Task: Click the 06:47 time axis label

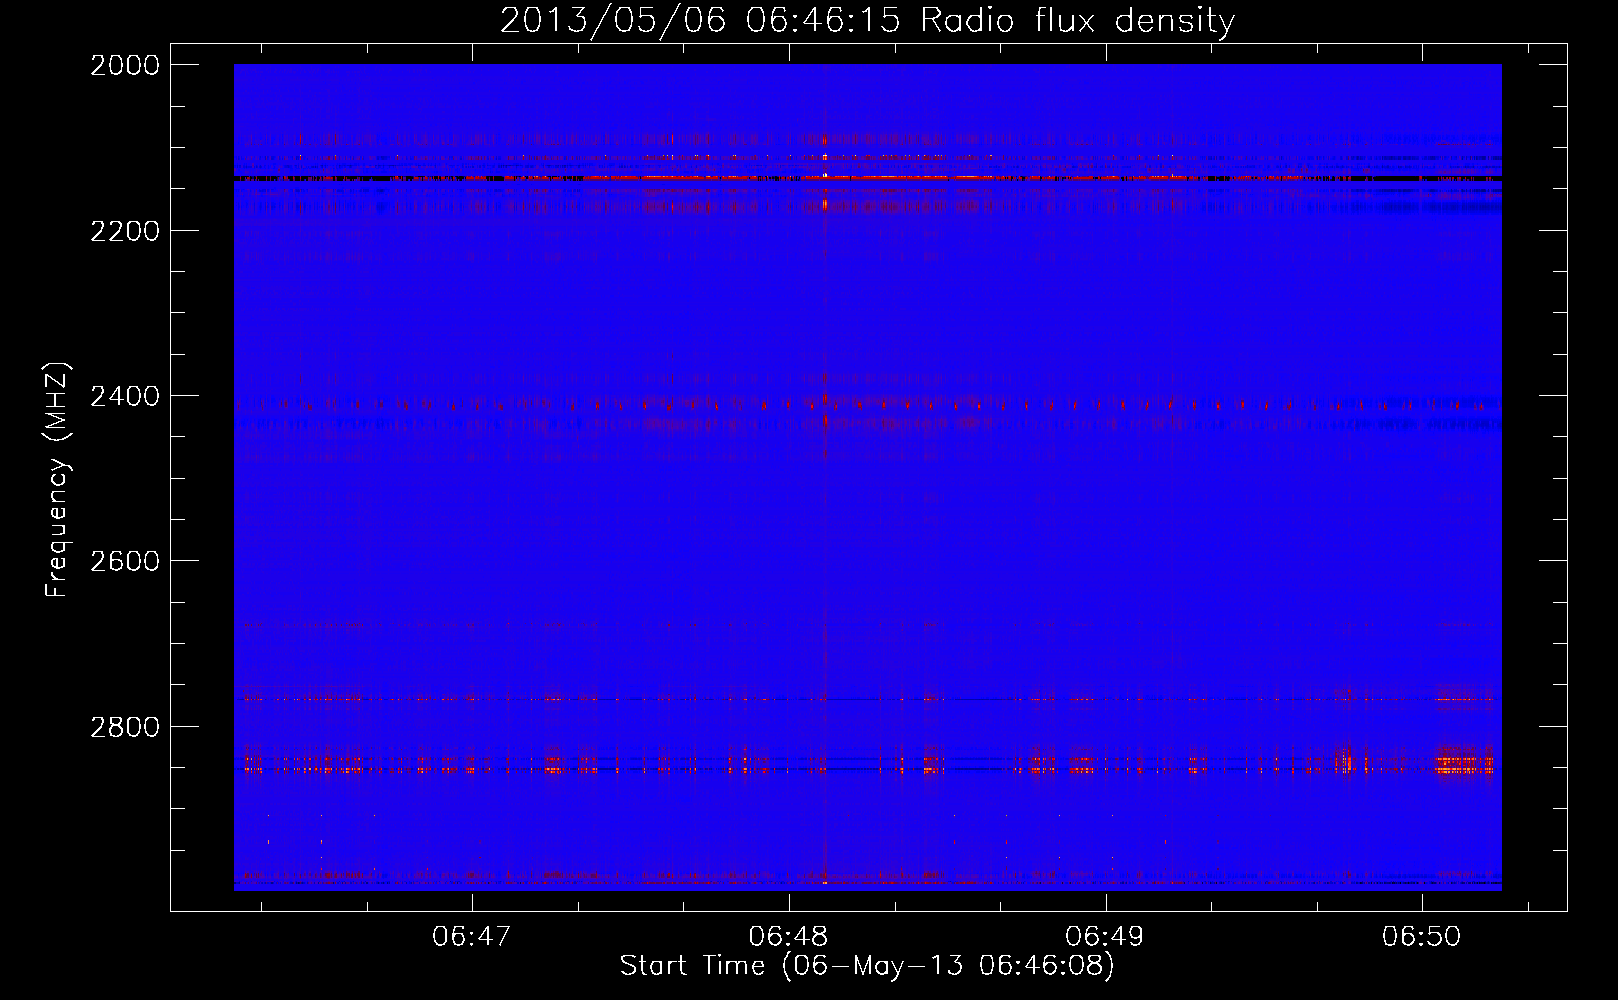Action: [472, 937]
